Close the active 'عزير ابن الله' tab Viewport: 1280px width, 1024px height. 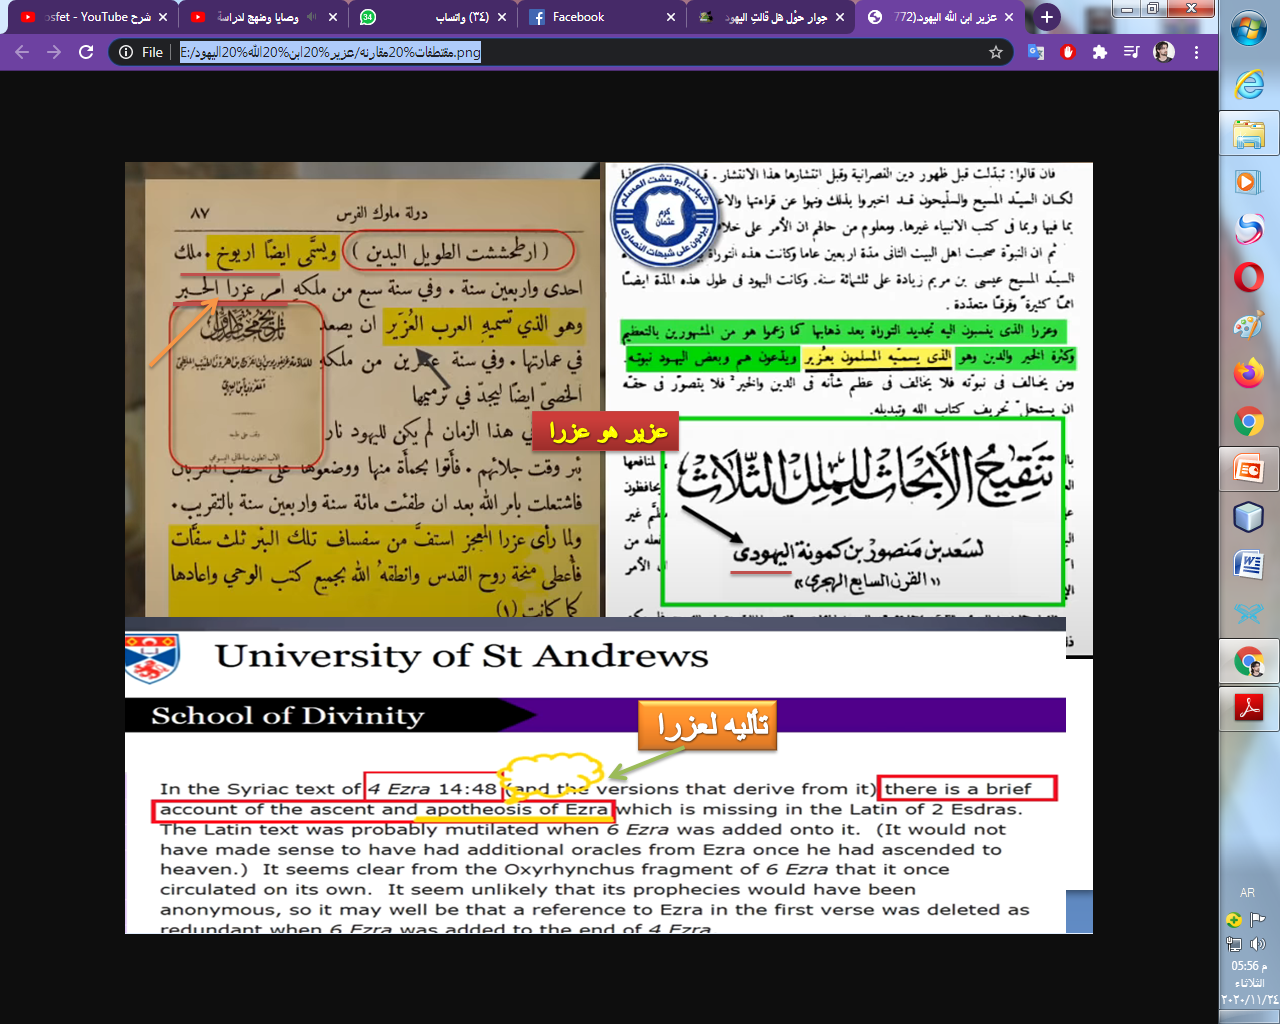pos(1008,17)
